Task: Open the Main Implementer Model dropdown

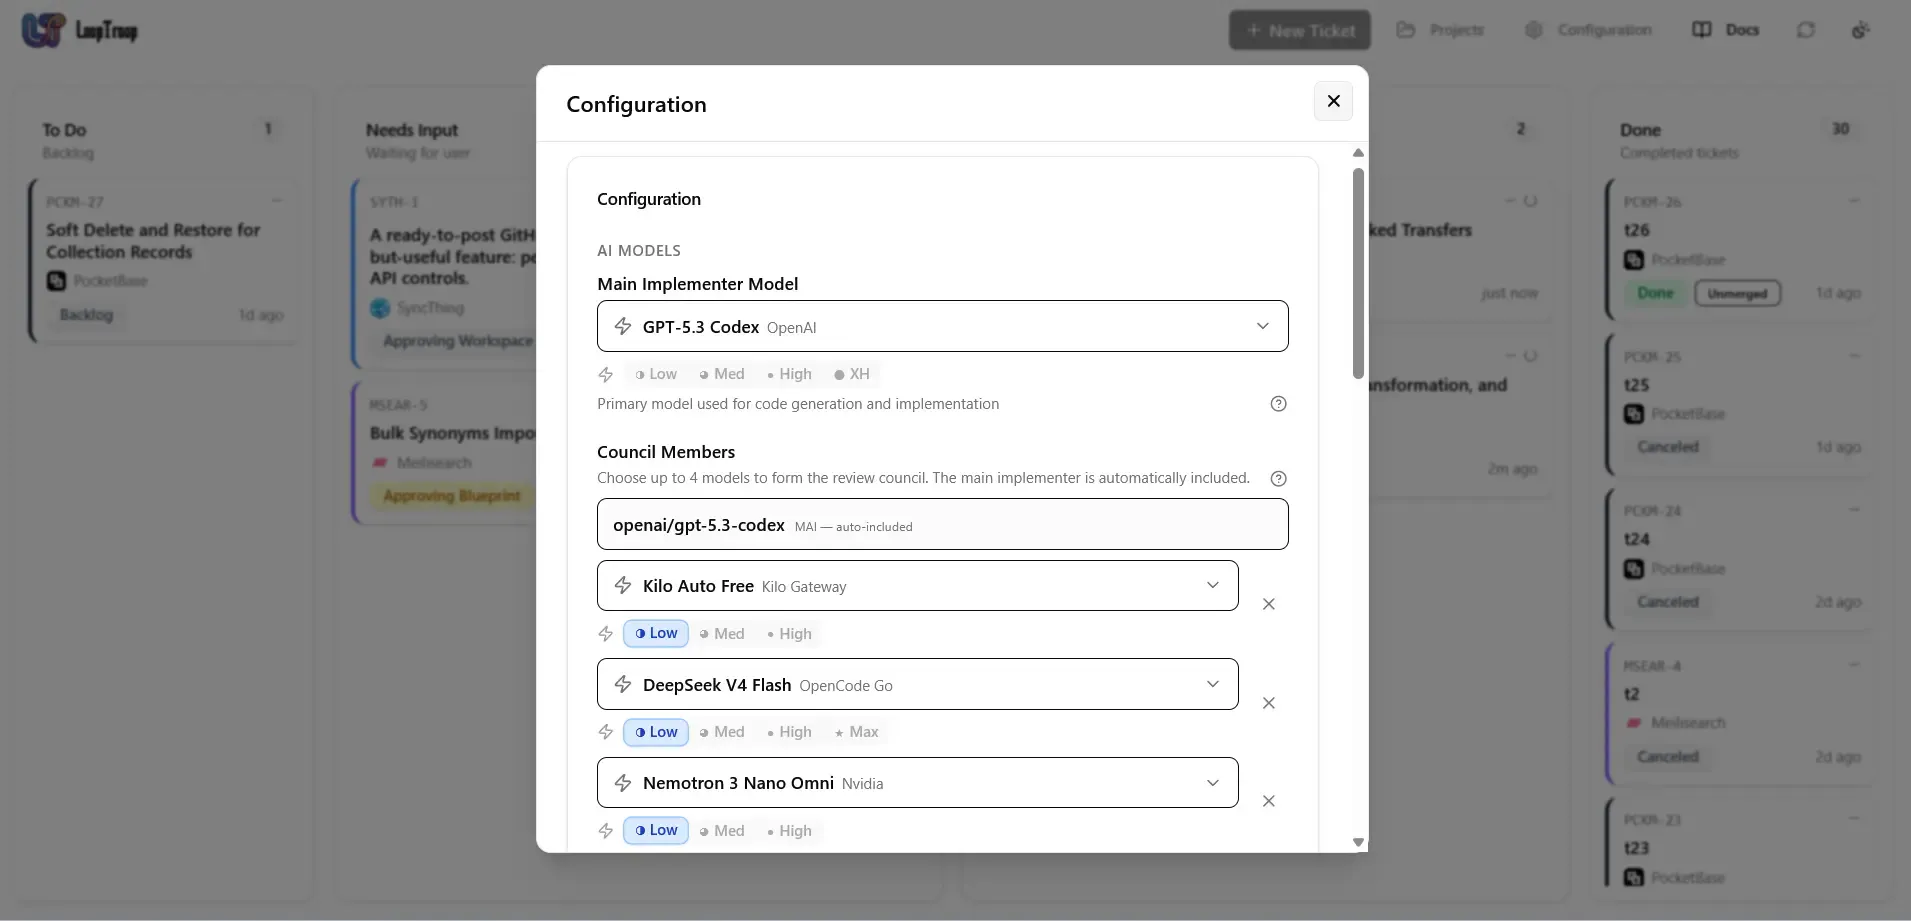Action: [942, 326]
